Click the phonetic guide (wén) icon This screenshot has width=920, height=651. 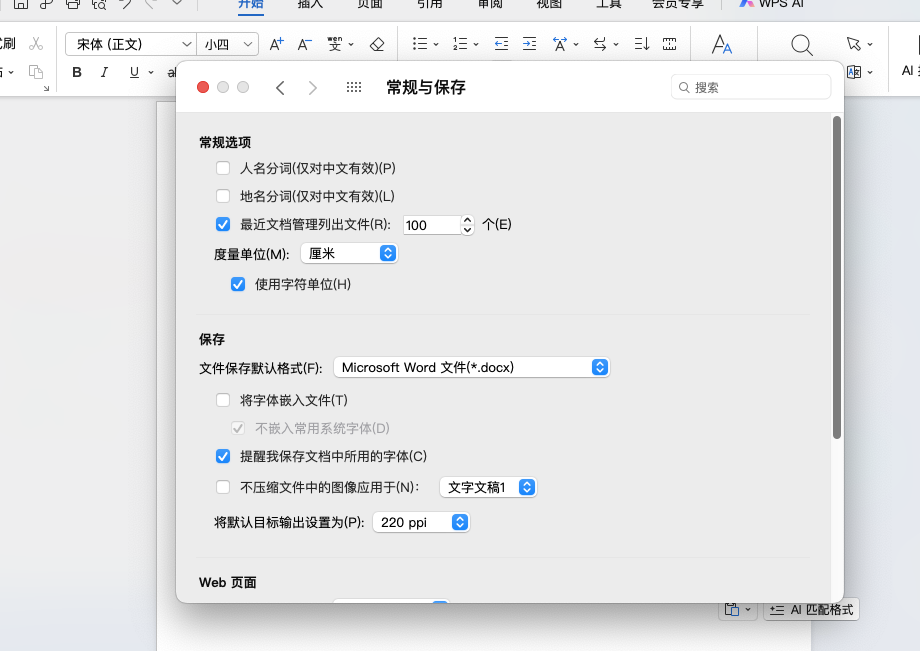tap(335, 44)
